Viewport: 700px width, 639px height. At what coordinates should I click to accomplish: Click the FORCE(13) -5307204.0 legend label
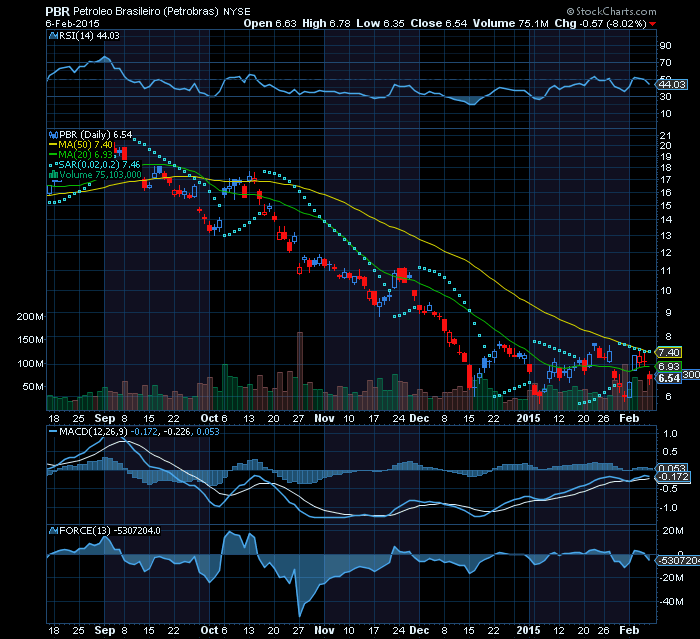tap(109, 530)
